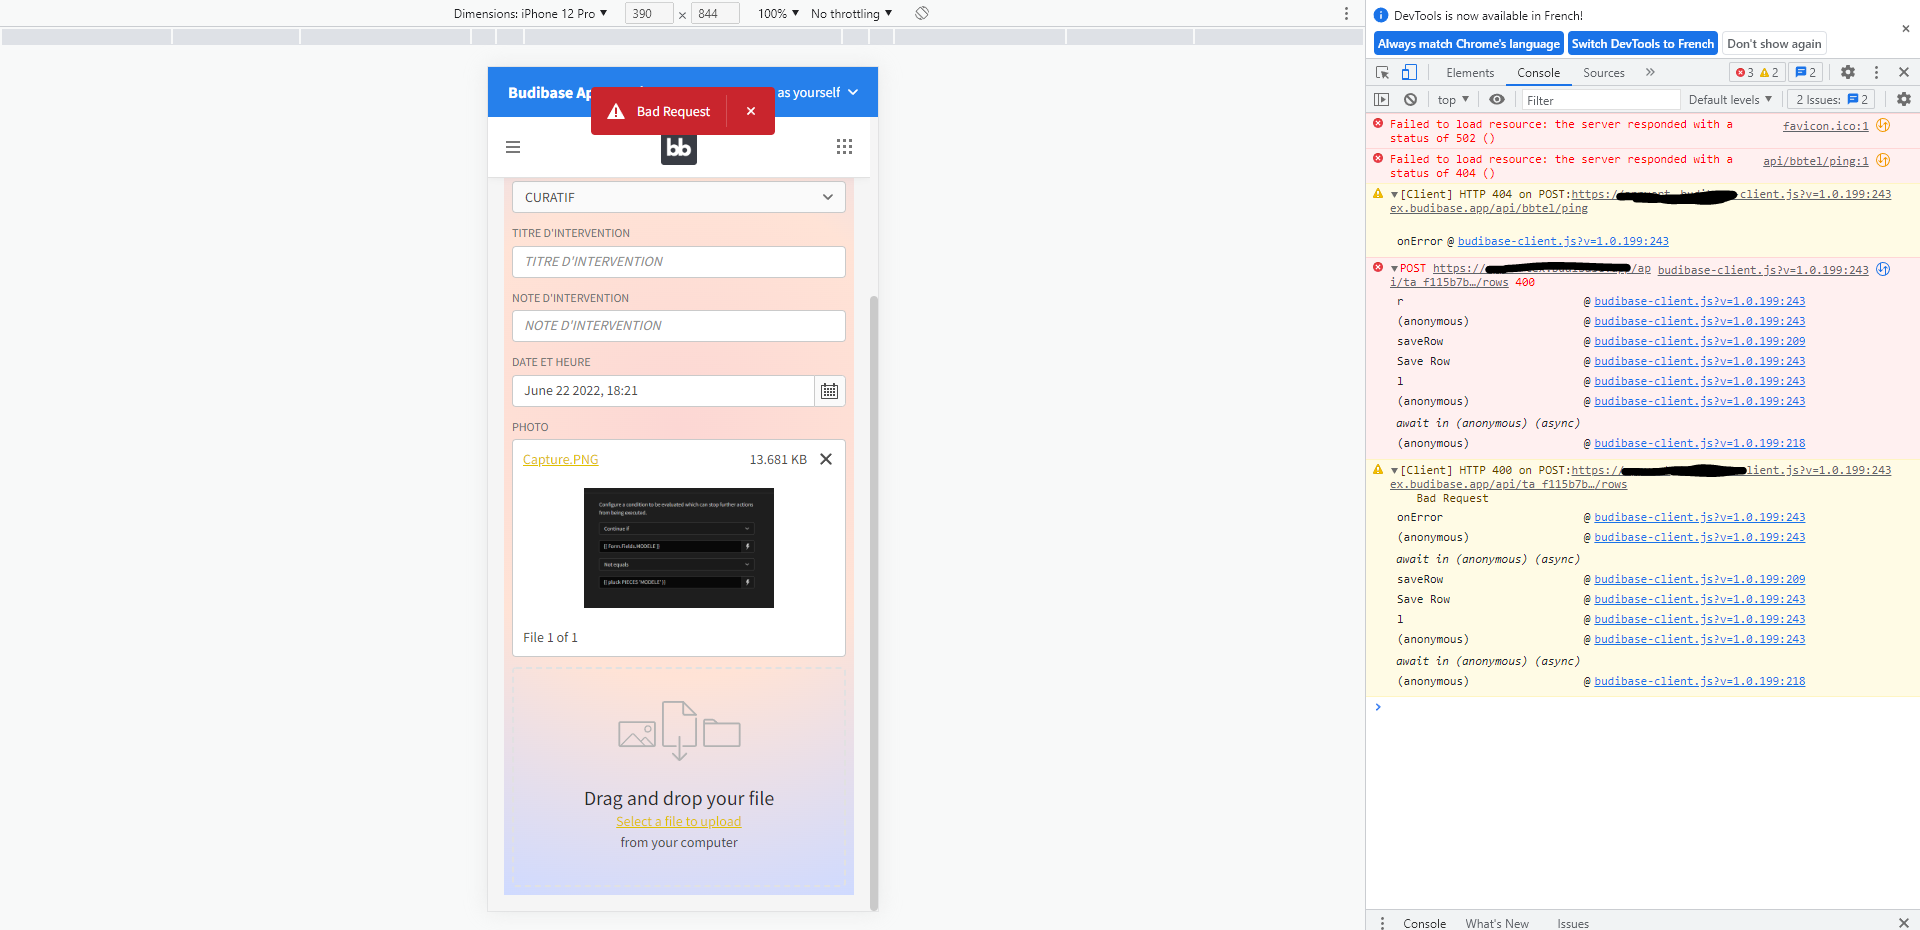The height and width of the screenshot is (930, 1920).
Task: Open the date picker calendar icon
Action: coord(829,391)
